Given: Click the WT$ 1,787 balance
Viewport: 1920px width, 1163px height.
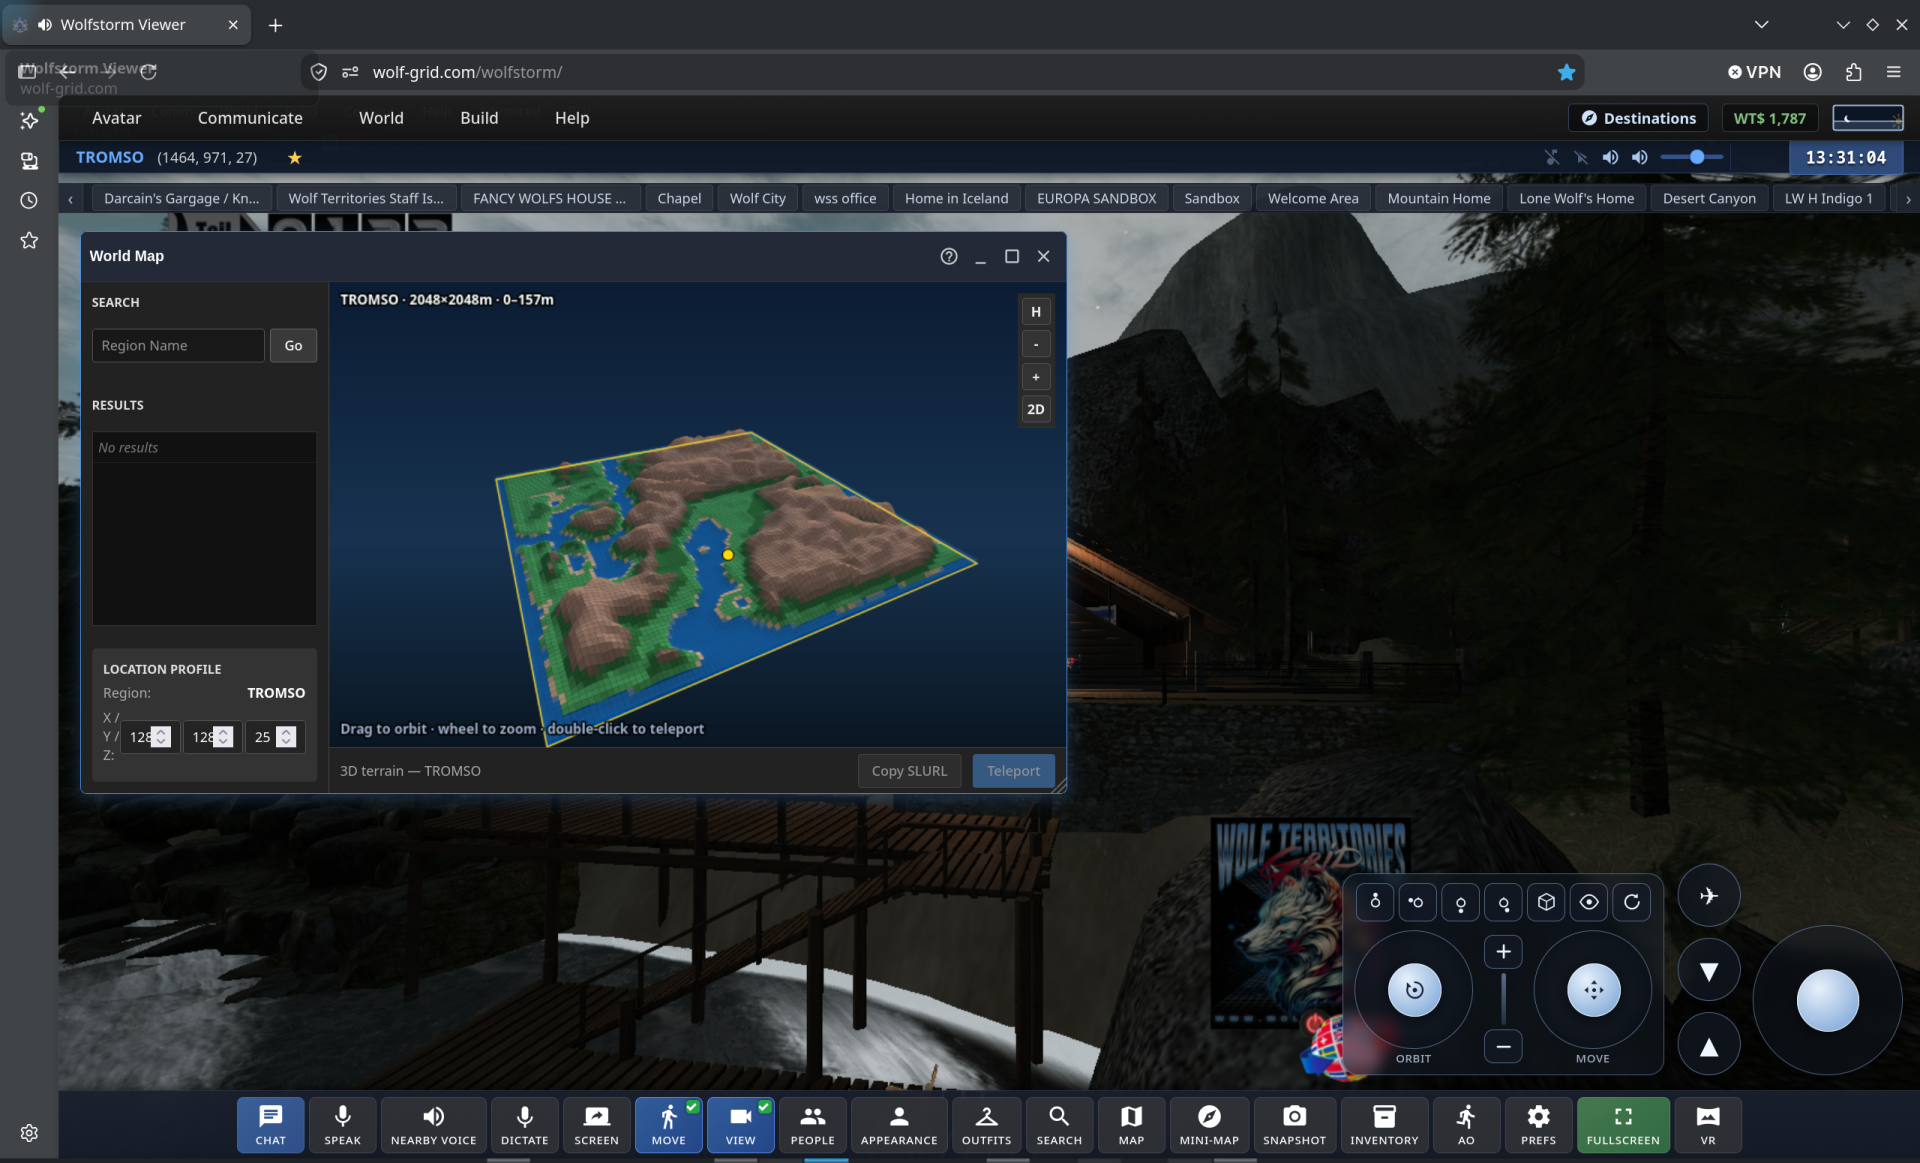Looking at the screenshot, I should [1769, 118].
